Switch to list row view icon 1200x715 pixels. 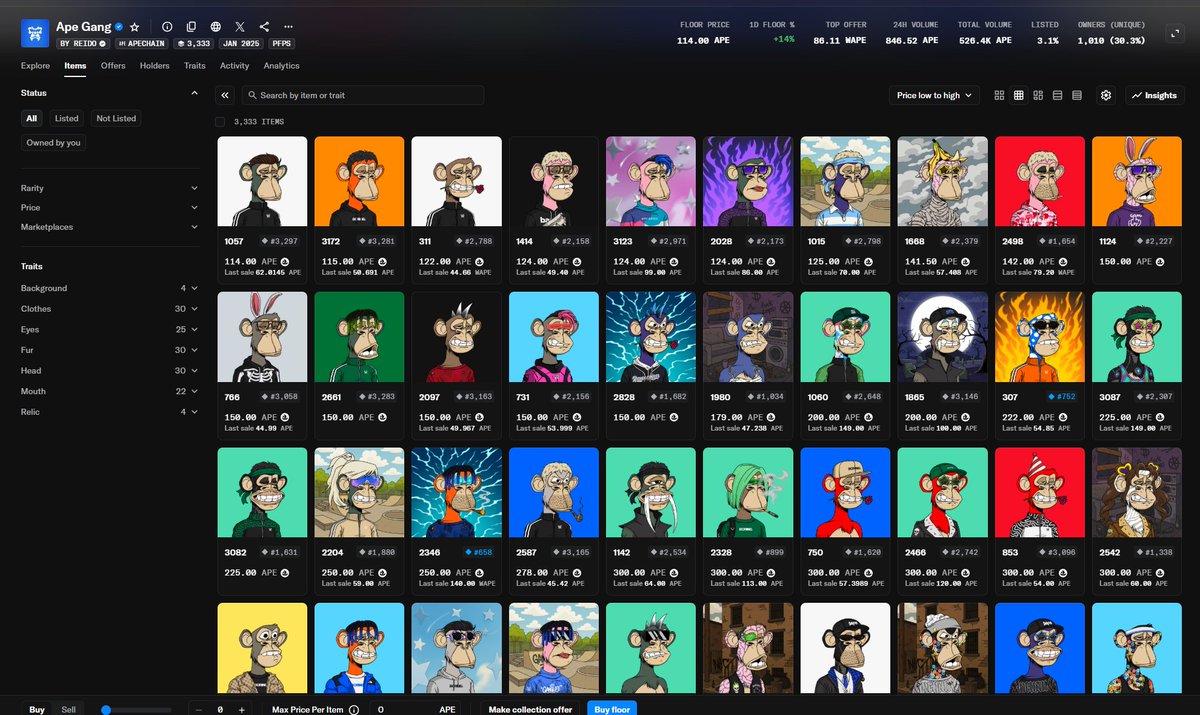click(x=1058, y=95)
